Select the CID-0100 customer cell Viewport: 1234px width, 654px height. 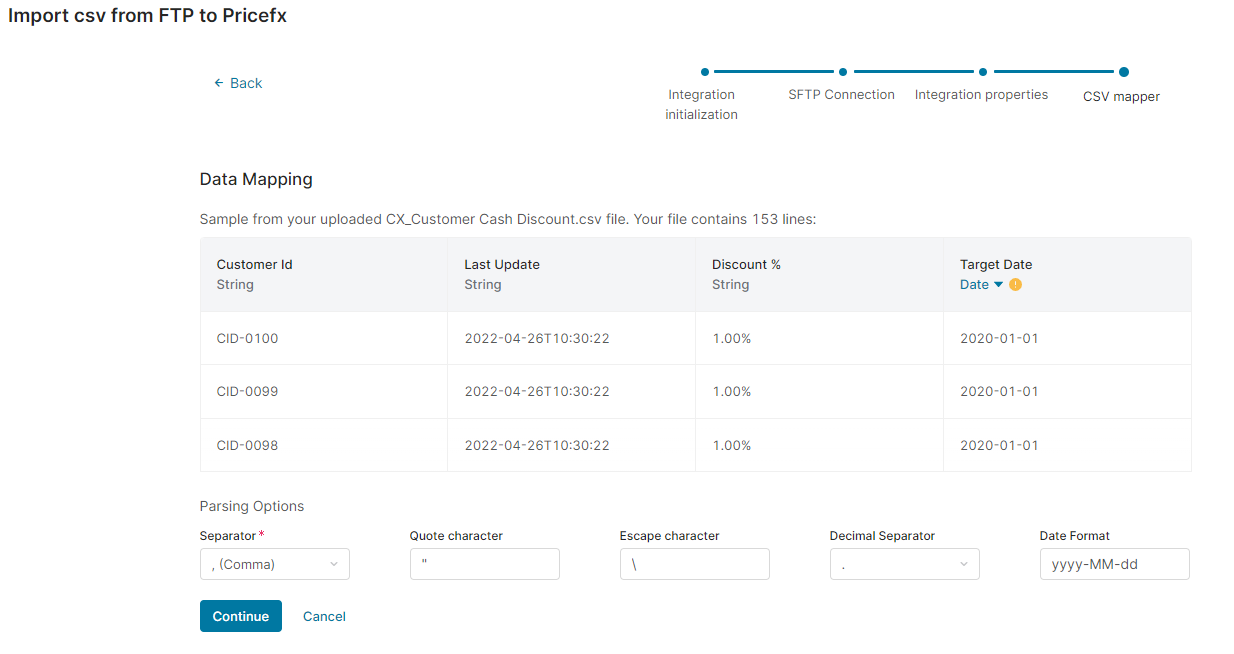click(247, 338)
